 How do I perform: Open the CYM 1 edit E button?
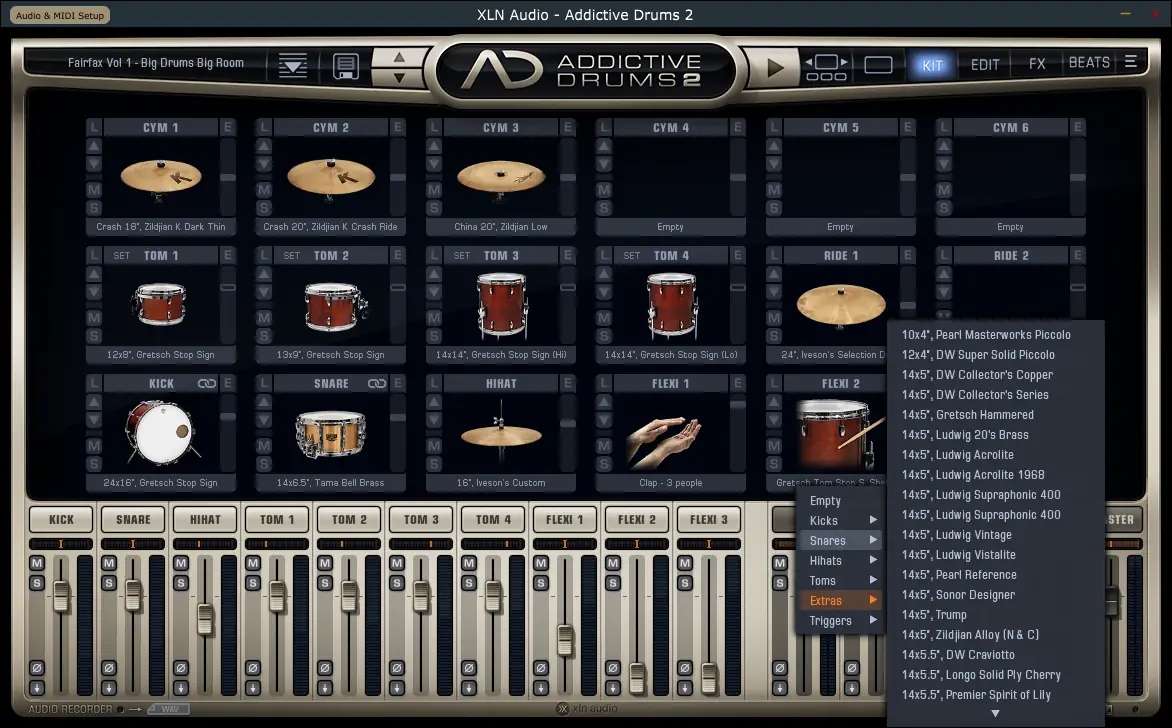pyautogui.click(x=228, y=127)
